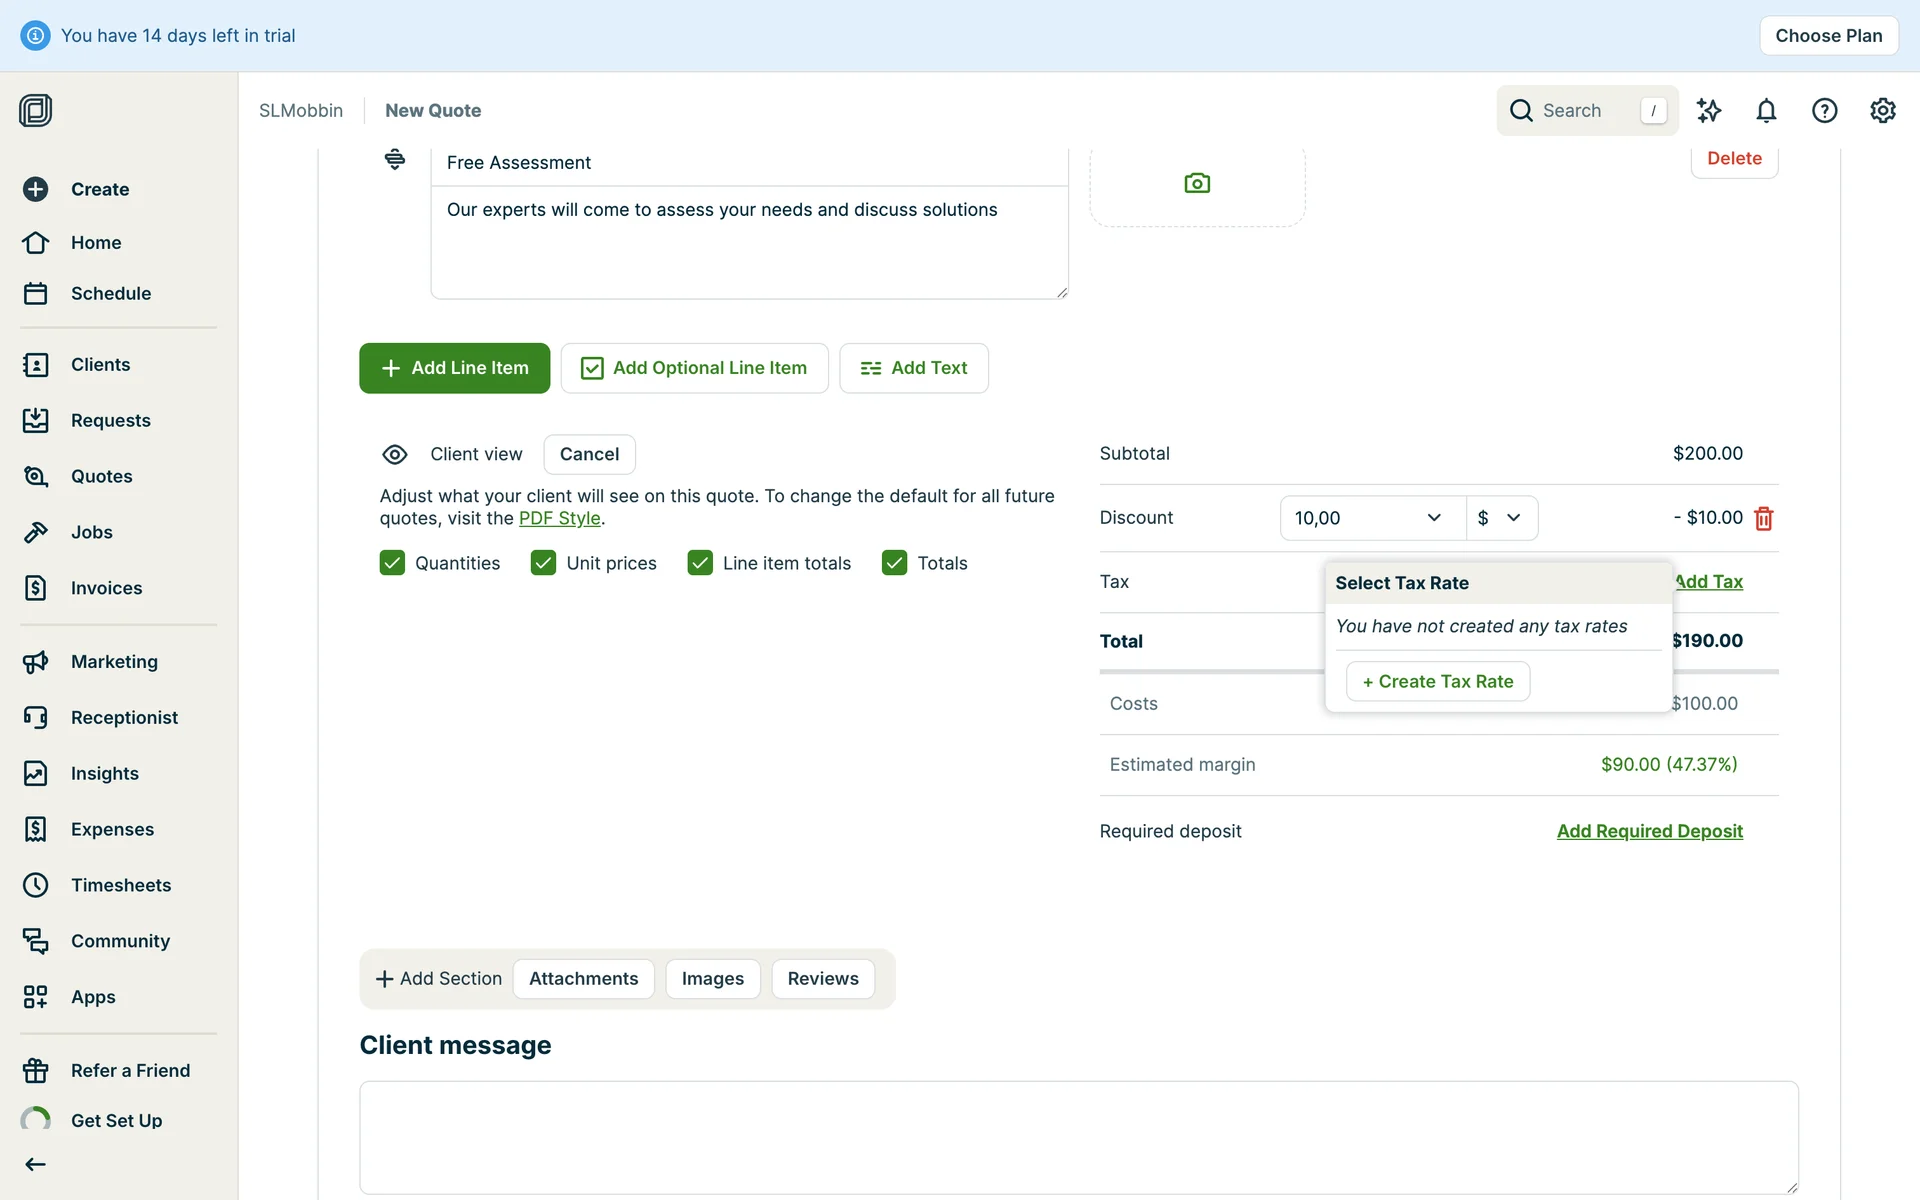Select the Attachments section tab
This screenshot has height=1200, width=1920.
(583, 978)
